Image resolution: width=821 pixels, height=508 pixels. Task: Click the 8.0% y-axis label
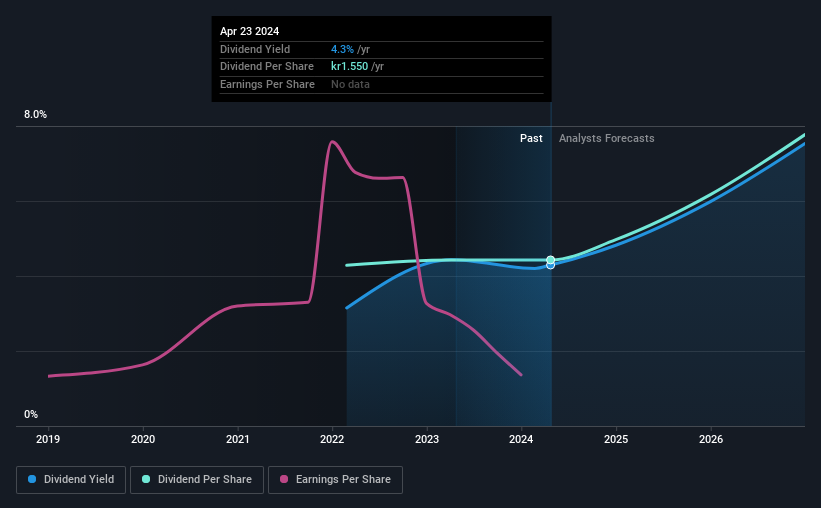(35, 115)
